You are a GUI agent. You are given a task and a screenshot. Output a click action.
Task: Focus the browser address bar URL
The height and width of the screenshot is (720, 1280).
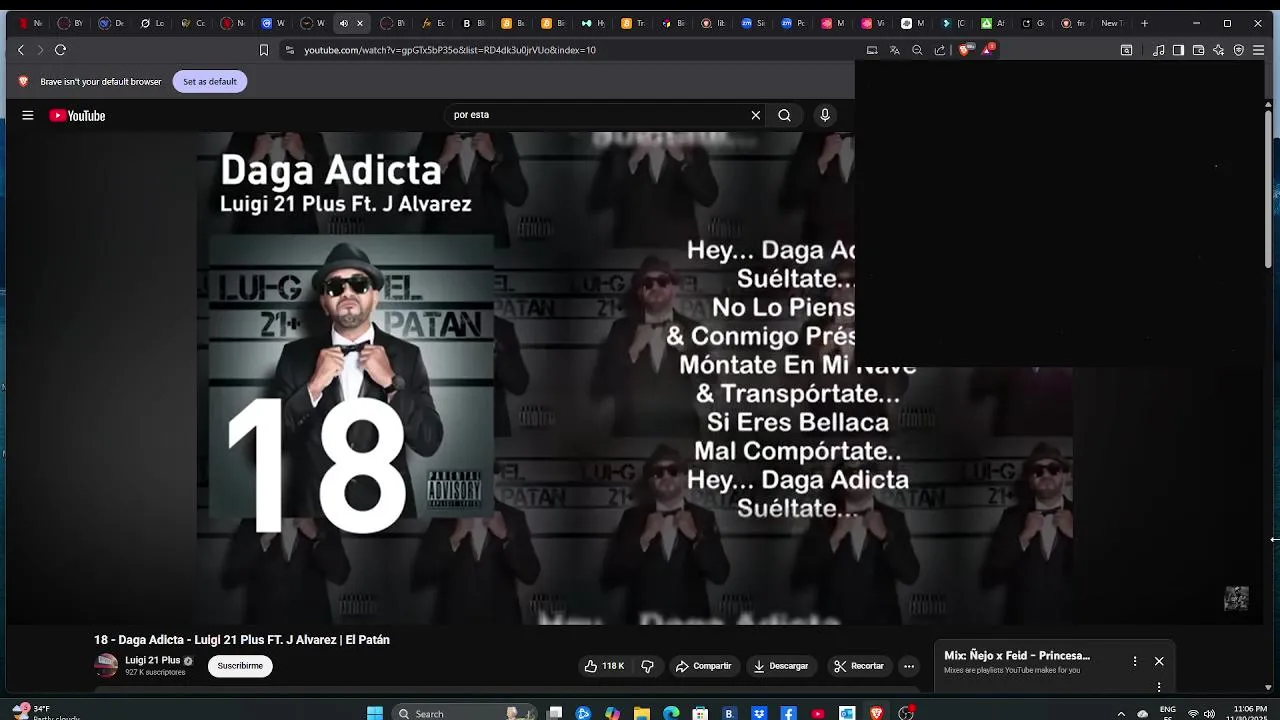[450, 50]
